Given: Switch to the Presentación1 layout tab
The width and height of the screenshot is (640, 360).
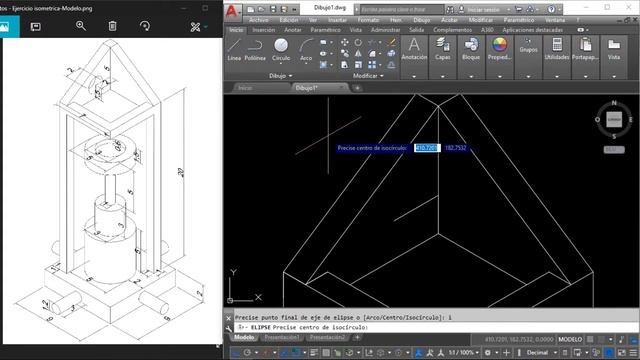Looking at the screenshot, I should (x=282, y=338).
